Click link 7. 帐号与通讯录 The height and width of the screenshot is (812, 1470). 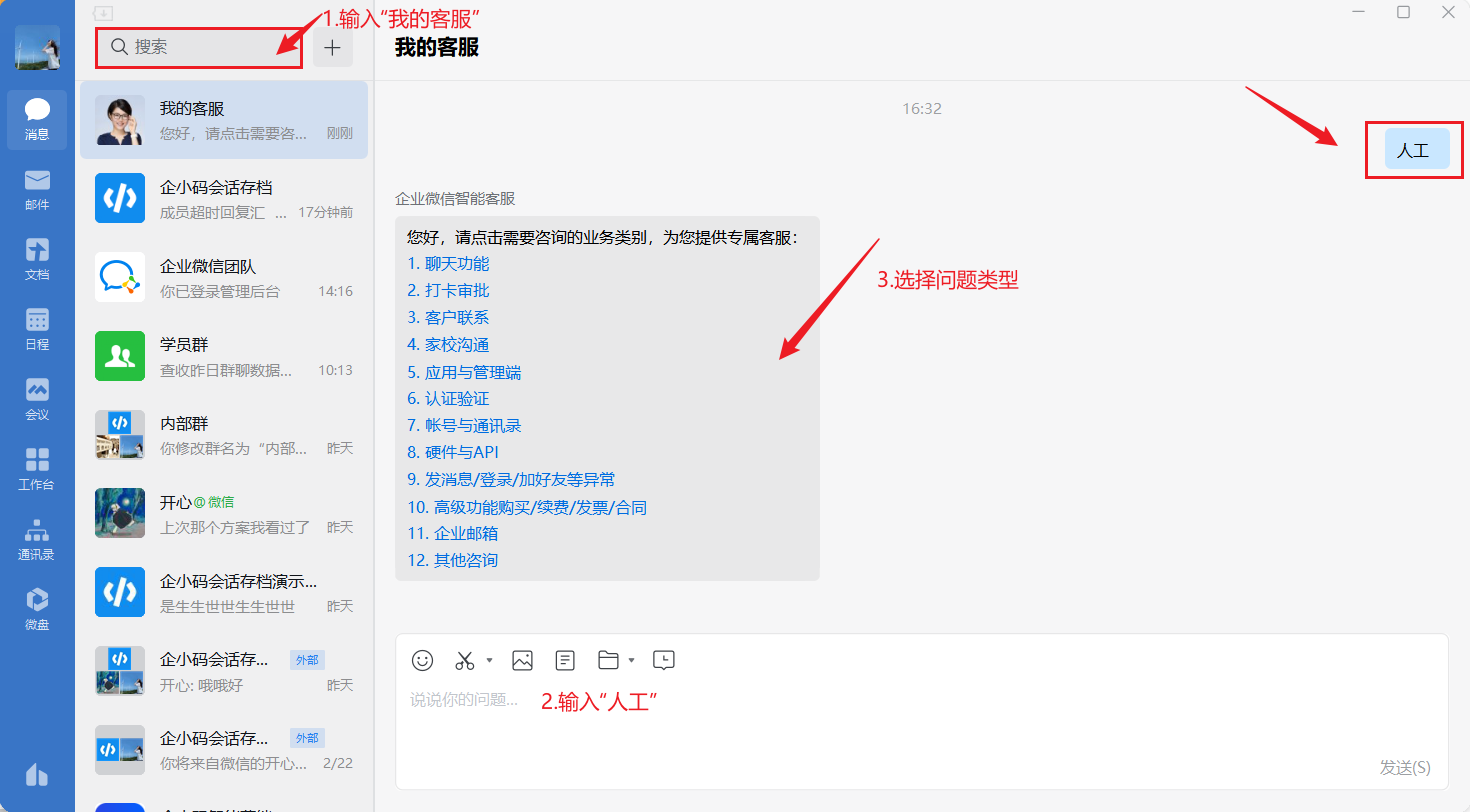464,426
